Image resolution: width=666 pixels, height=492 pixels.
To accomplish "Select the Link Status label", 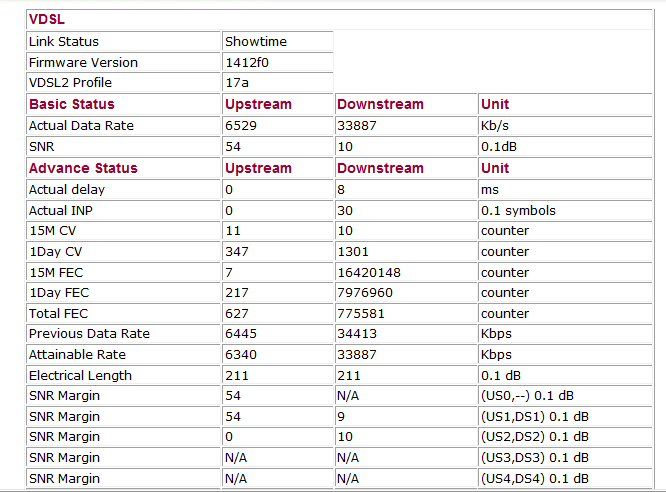I will coord(64,42).
